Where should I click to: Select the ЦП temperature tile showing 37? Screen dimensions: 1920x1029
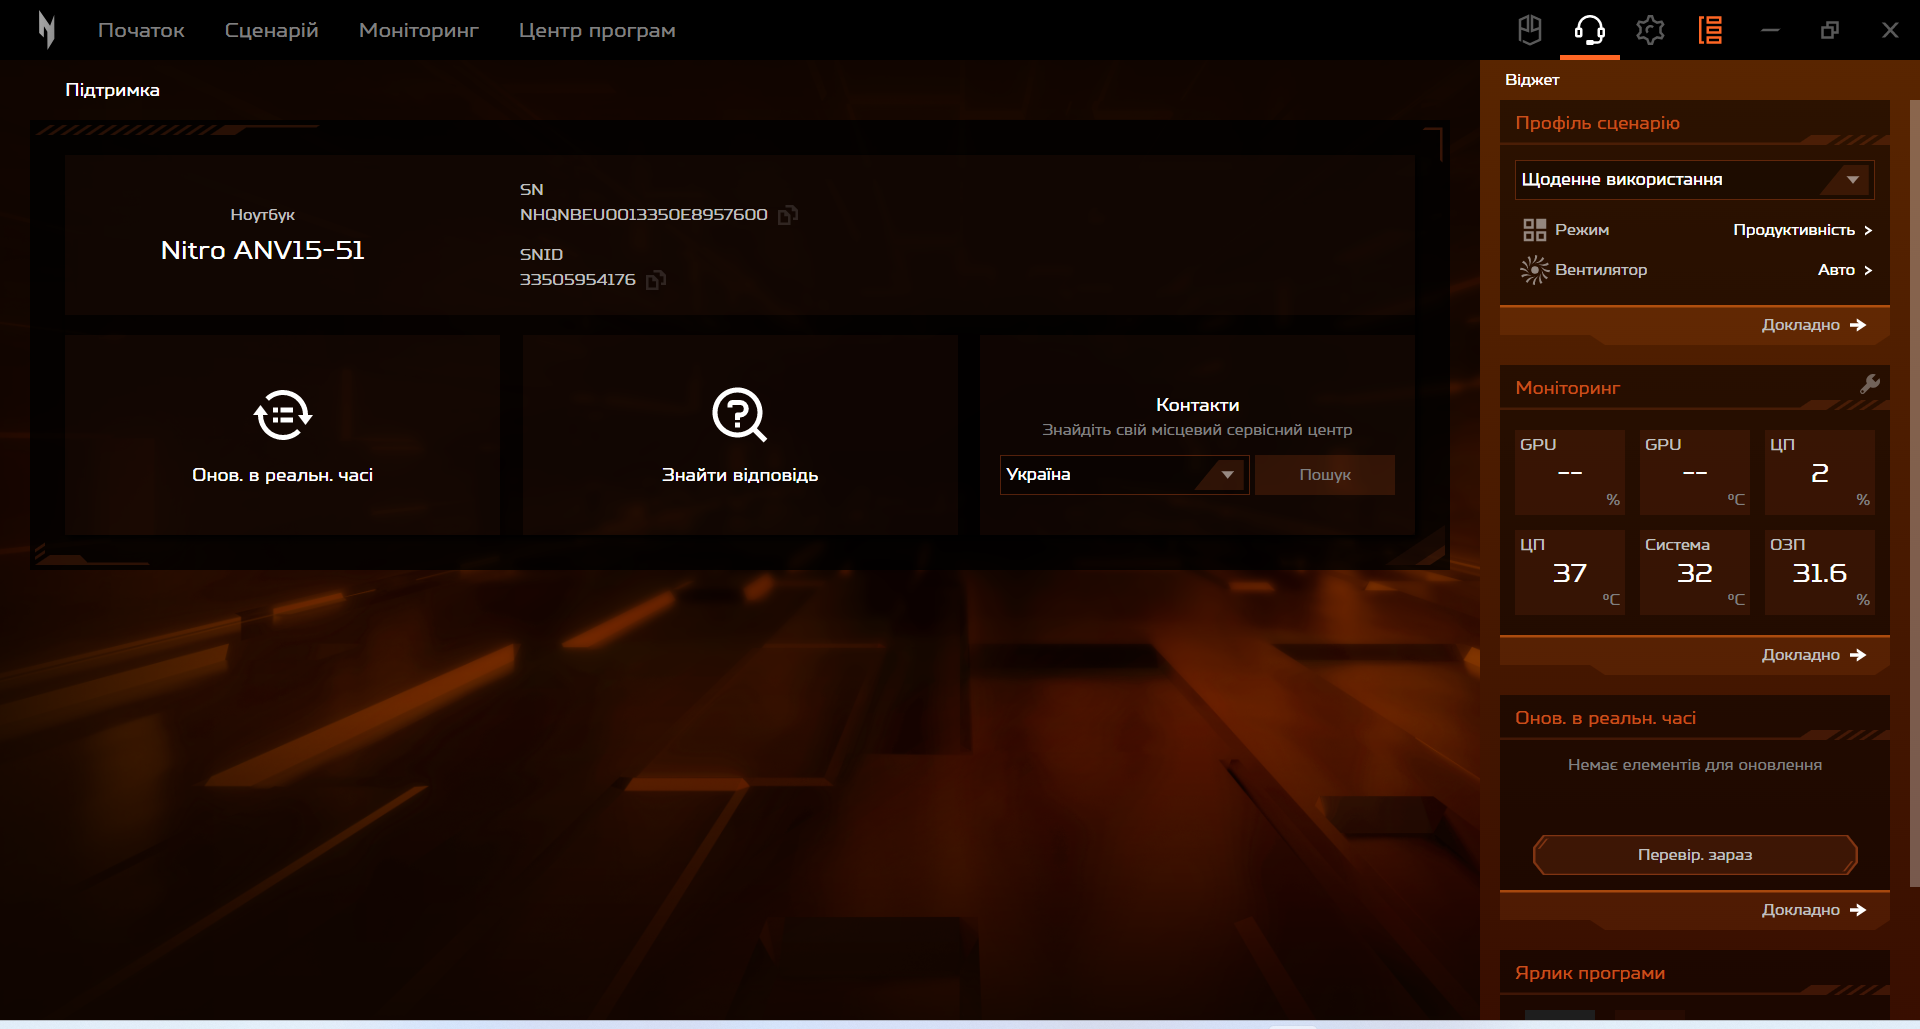(x=1570, y=572)
